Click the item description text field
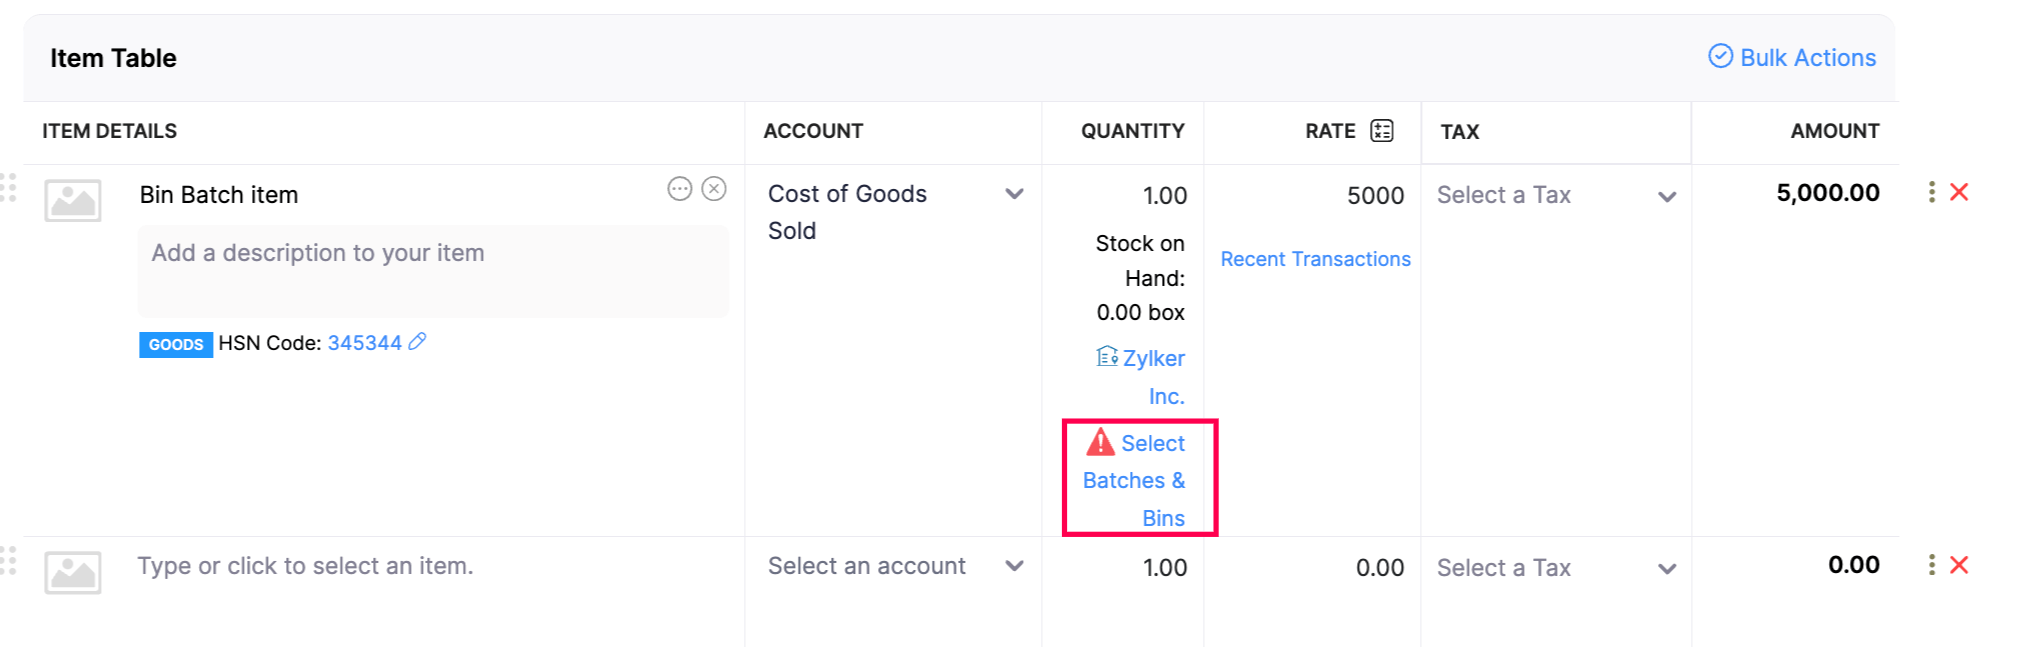Screen dimensions: 2021x647 click(433, 271)
